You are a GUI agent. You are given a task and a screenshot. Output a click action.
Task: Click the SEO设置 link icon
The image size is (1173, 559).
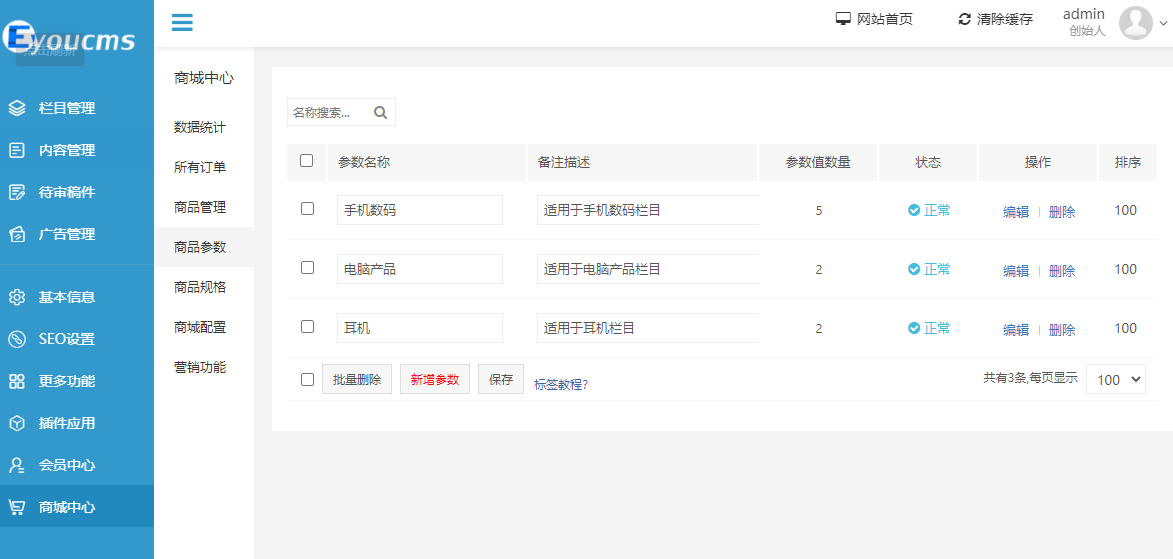pos(17,339)
